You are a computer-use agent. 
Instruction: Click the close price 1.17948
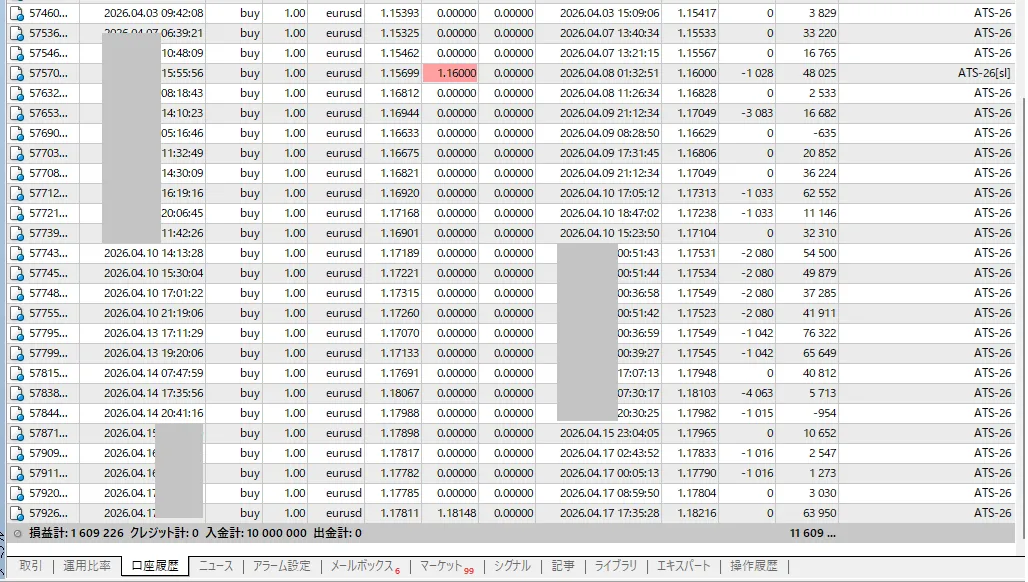[x=697, y=373]
